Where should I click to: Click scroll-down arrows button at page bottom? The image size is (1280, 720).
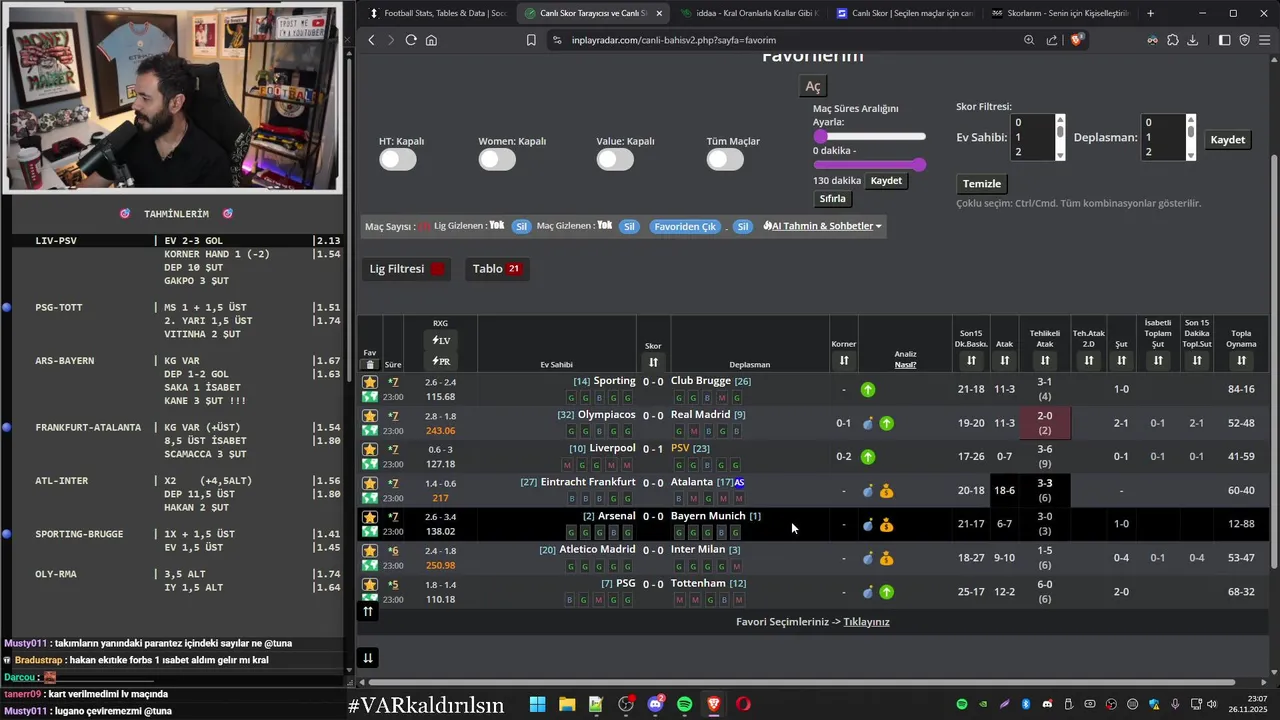click(x=368, y=657)
